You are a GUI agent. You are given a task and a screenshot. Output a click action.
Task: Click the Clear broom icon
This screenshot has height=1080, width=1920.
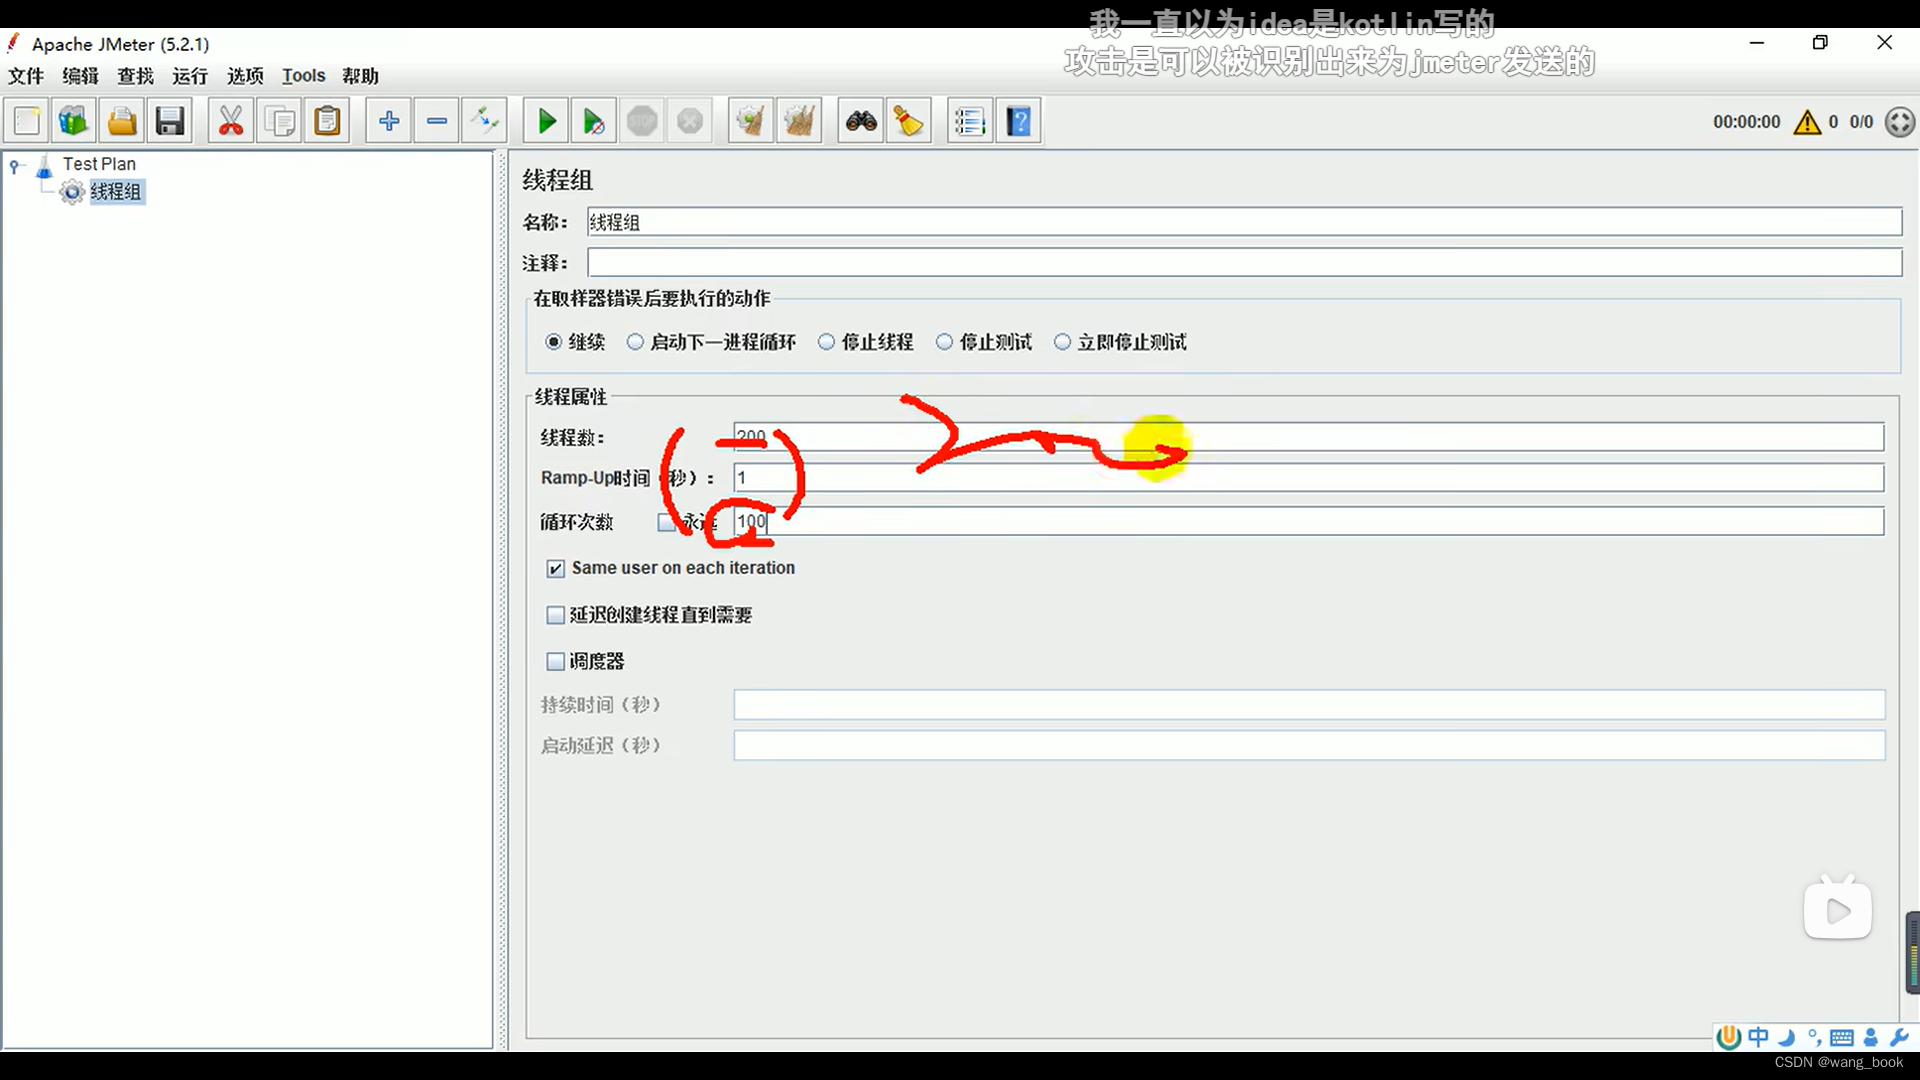[x=751, y=122]
